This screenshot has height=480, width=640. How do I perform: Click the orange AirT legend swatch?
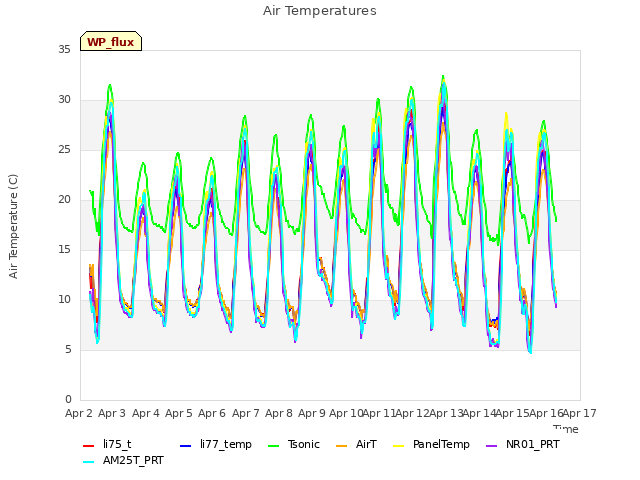coord(341,445)
